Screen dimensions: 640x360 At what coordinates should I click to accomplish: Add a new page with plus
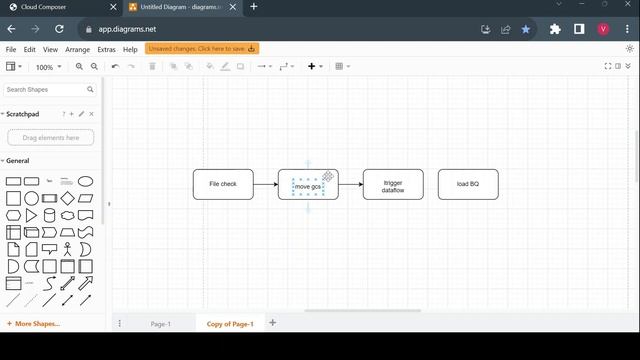[x=273, y=323]
